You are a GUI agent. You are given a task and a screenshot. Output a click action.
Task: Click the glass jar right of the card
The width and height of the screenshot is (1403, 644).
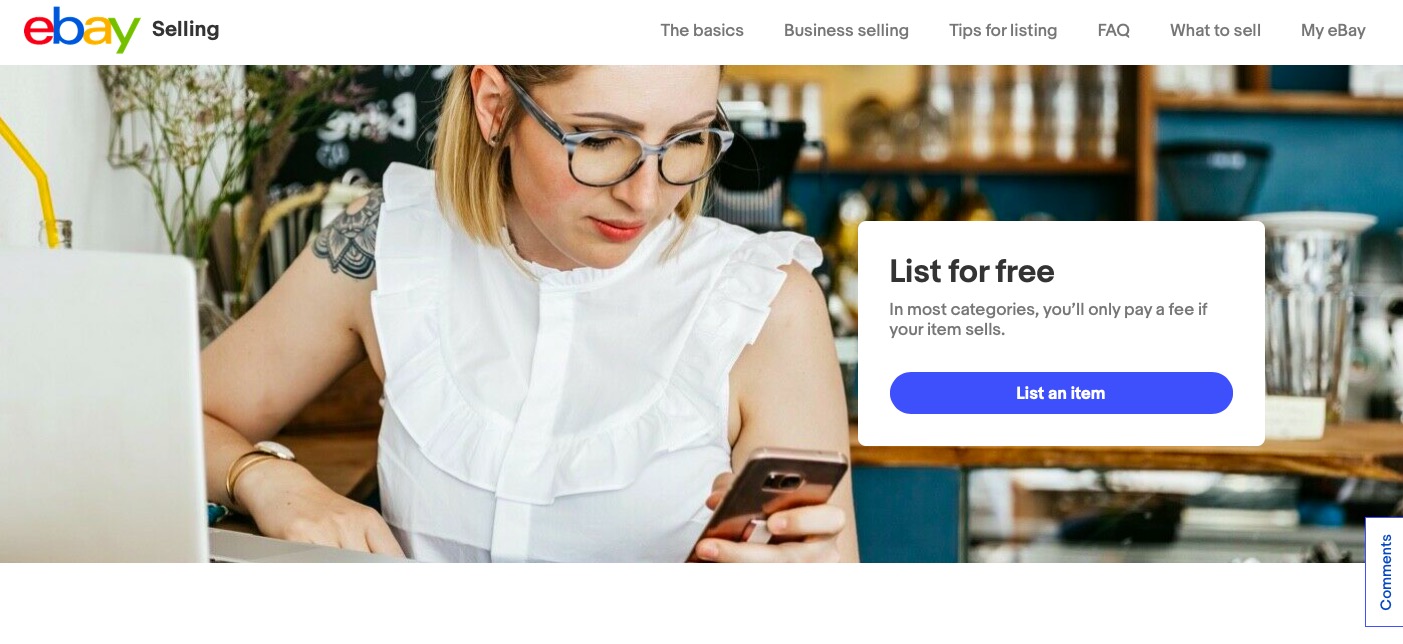[1309, 302]
